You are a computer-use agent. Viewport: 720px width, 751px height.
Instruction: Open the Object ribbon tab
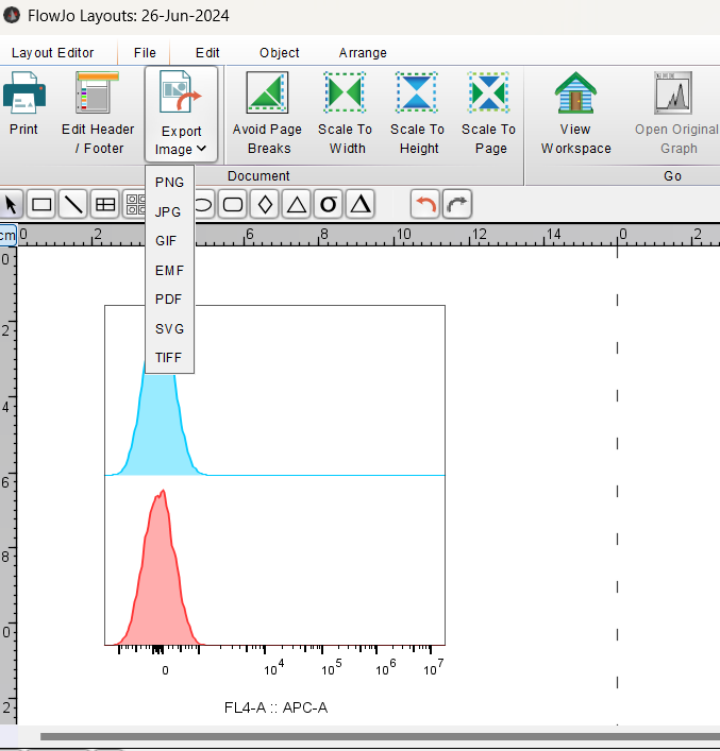click(279, 53)
